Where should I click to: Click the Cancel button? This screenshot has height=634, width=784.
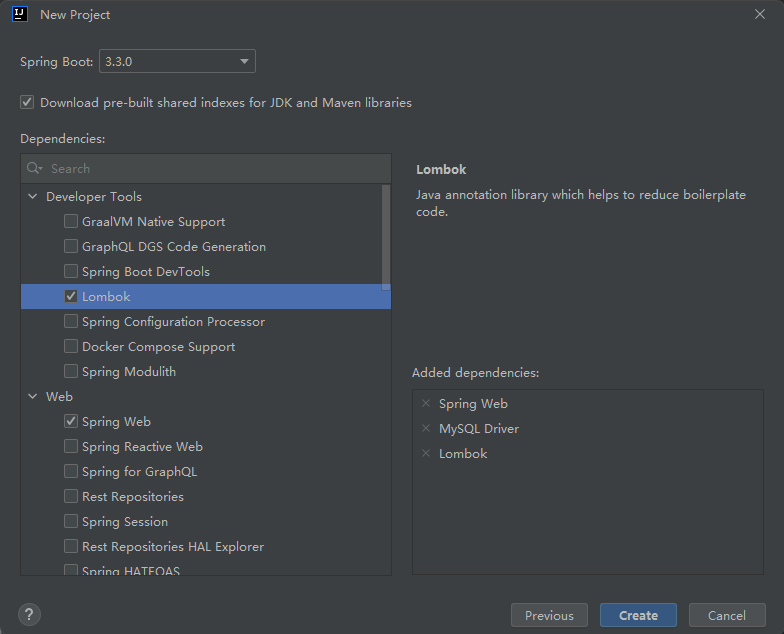click(727, 615)
